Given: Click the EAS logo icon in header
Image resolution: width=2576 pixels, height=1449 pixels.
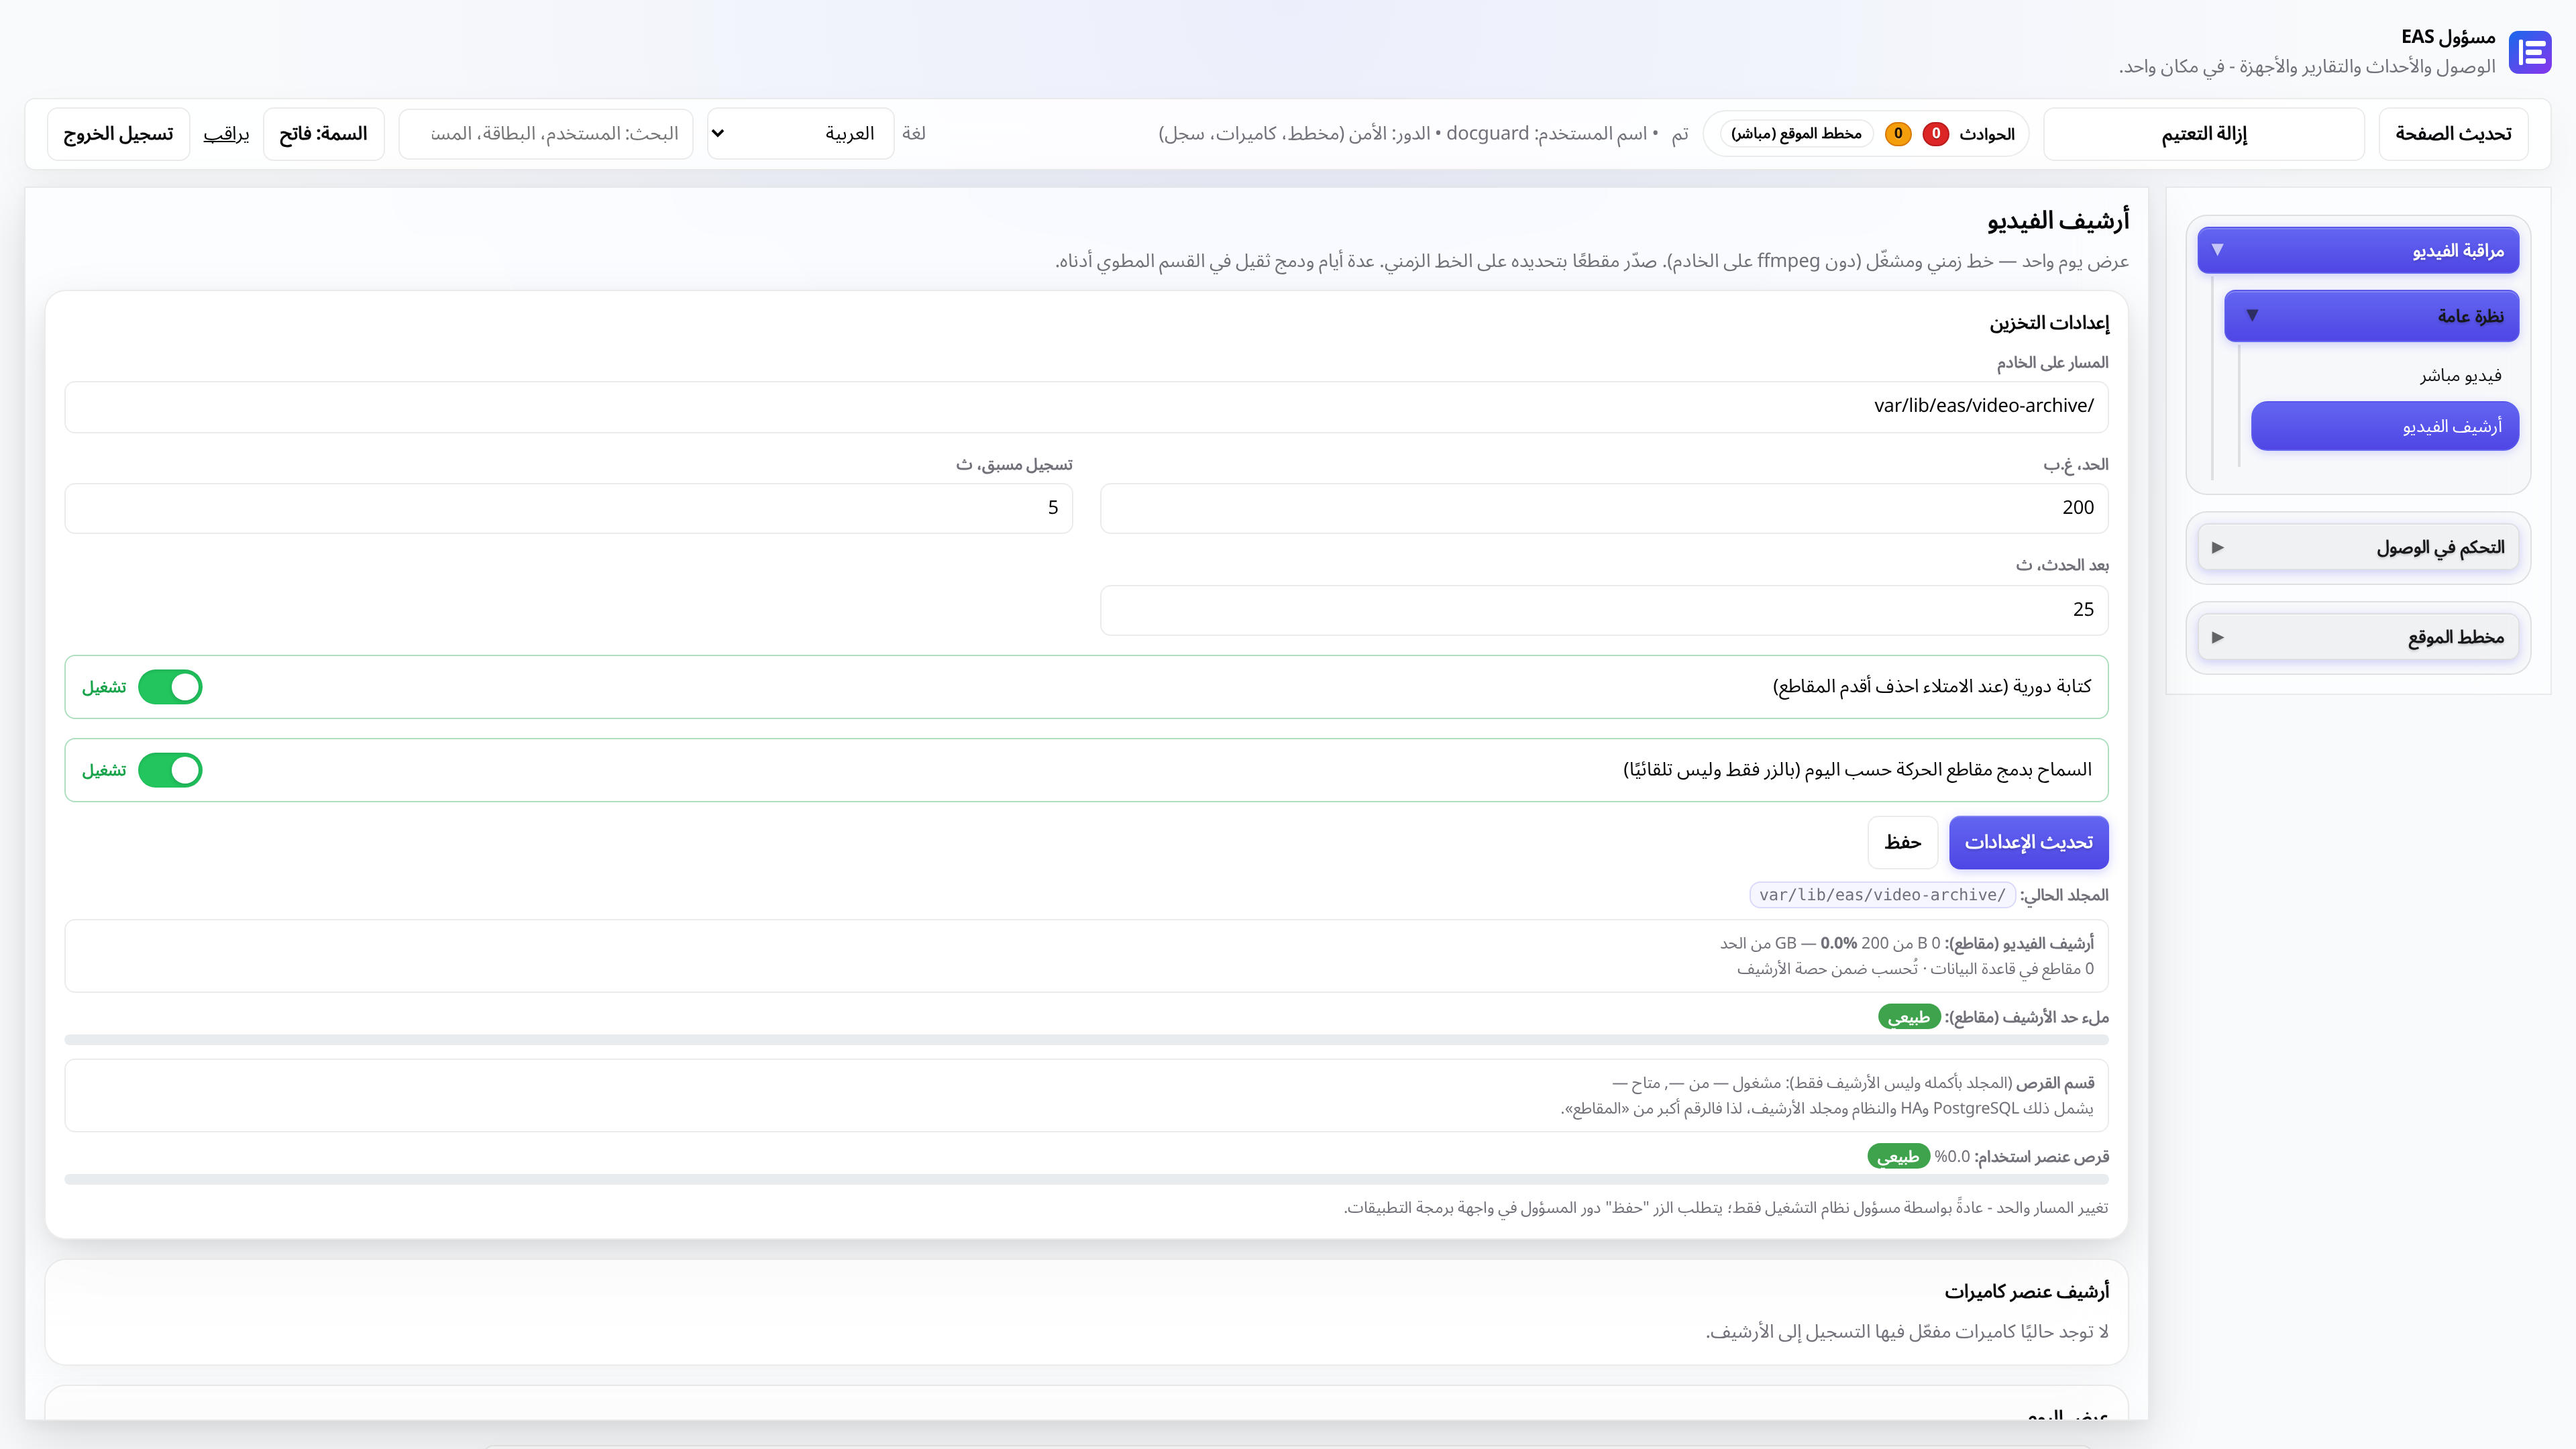Looking at the screenshot, I should [x=2531, y=52].
